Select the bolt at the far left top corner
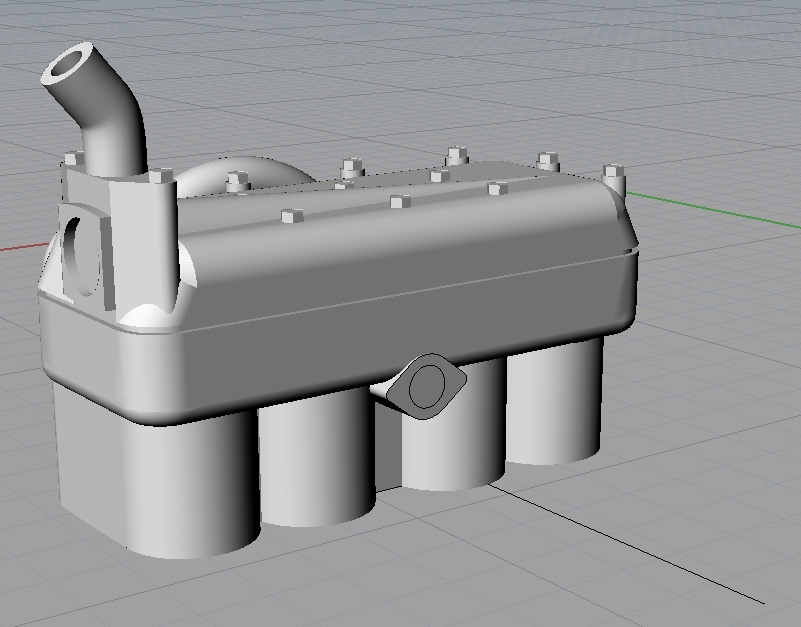Screen dimensions: 801x627 point(73,158)
